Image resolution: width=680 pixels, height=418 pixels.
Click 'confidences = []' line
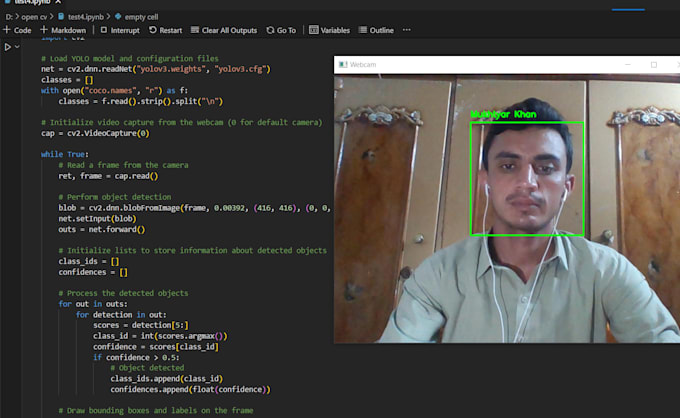[x=93, y=272]
